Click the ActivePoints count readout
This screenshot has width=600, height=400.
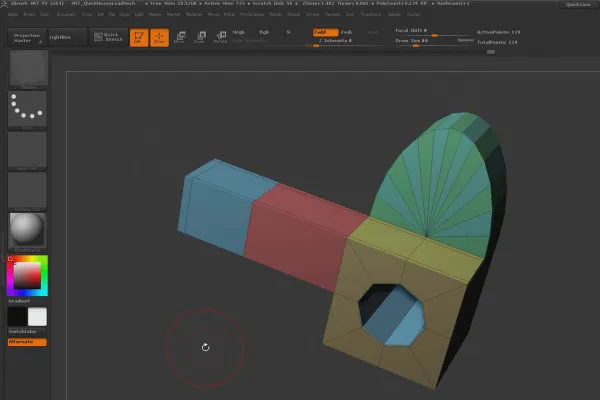pos(498,32)
